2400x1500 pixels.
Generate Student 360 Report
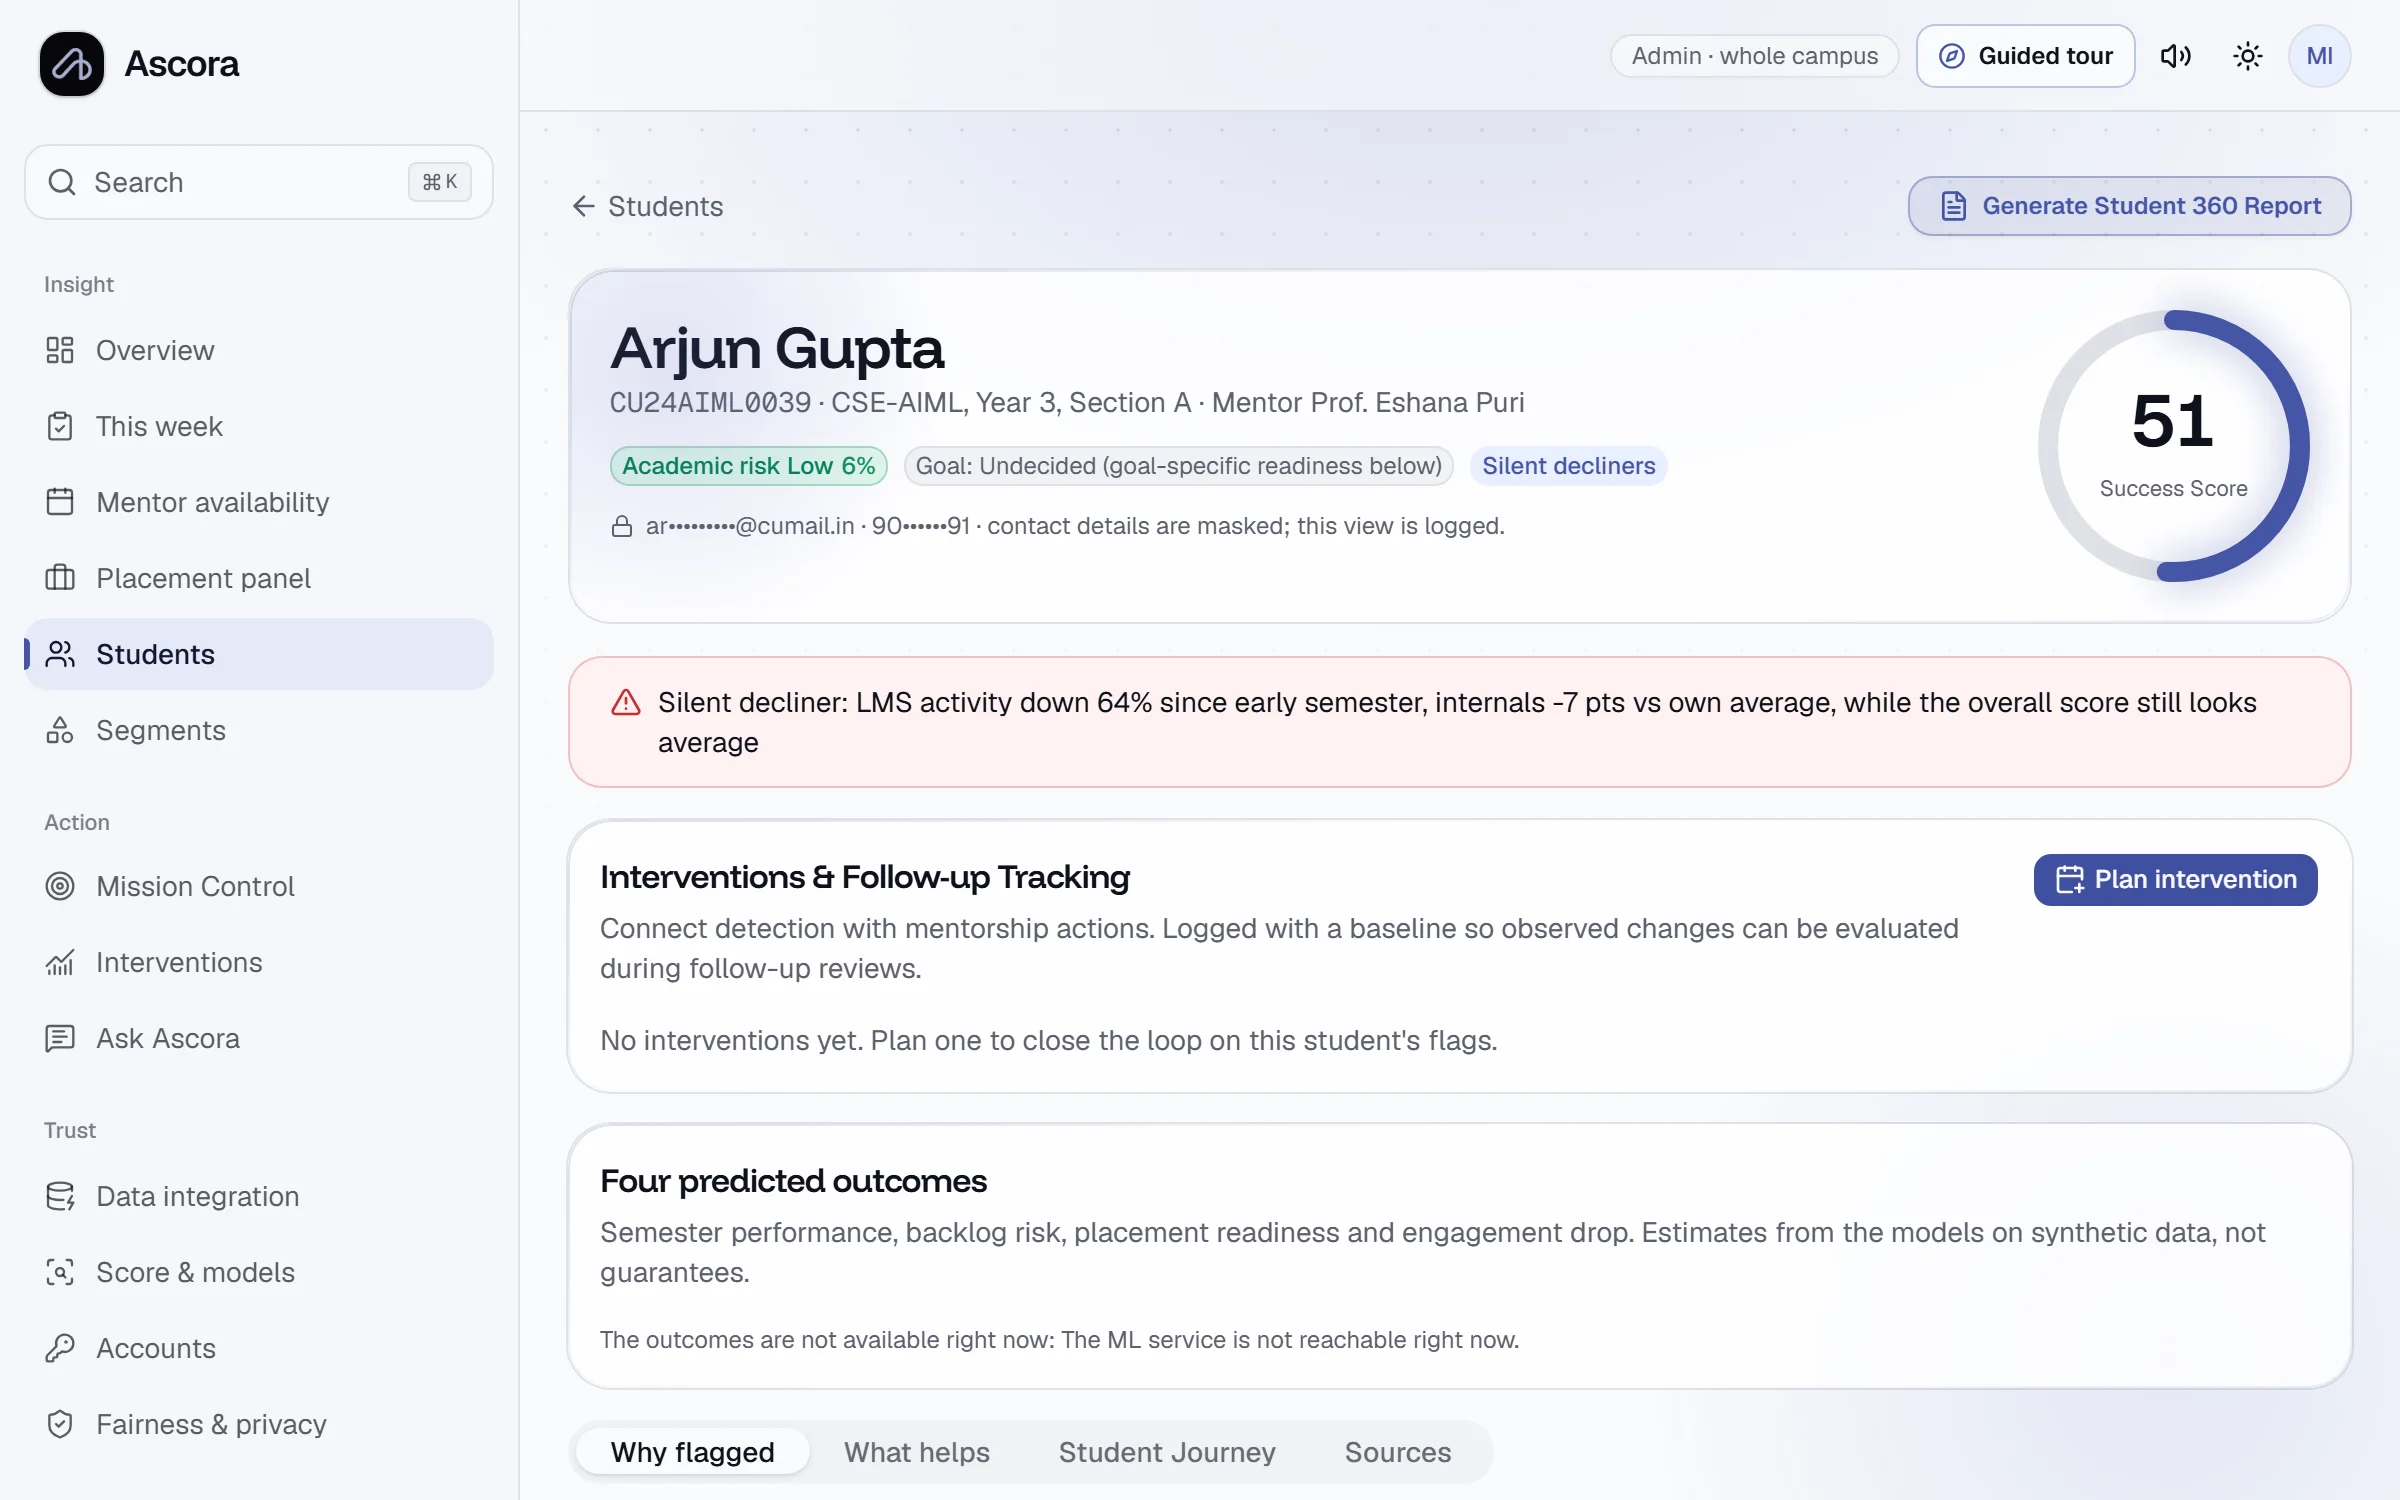(x=2129, y=206)
